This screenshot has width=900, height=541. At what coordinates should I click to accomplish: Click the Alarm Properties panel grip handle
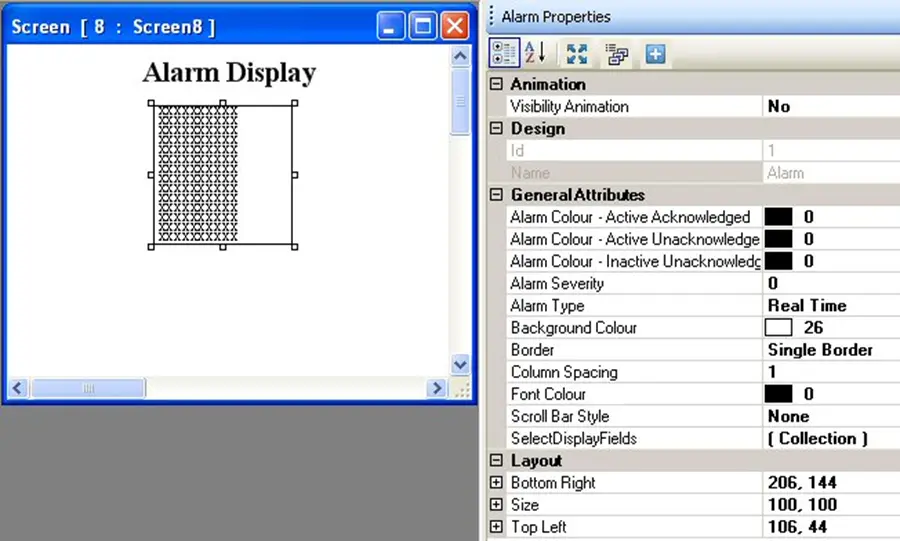click(491, 17)
